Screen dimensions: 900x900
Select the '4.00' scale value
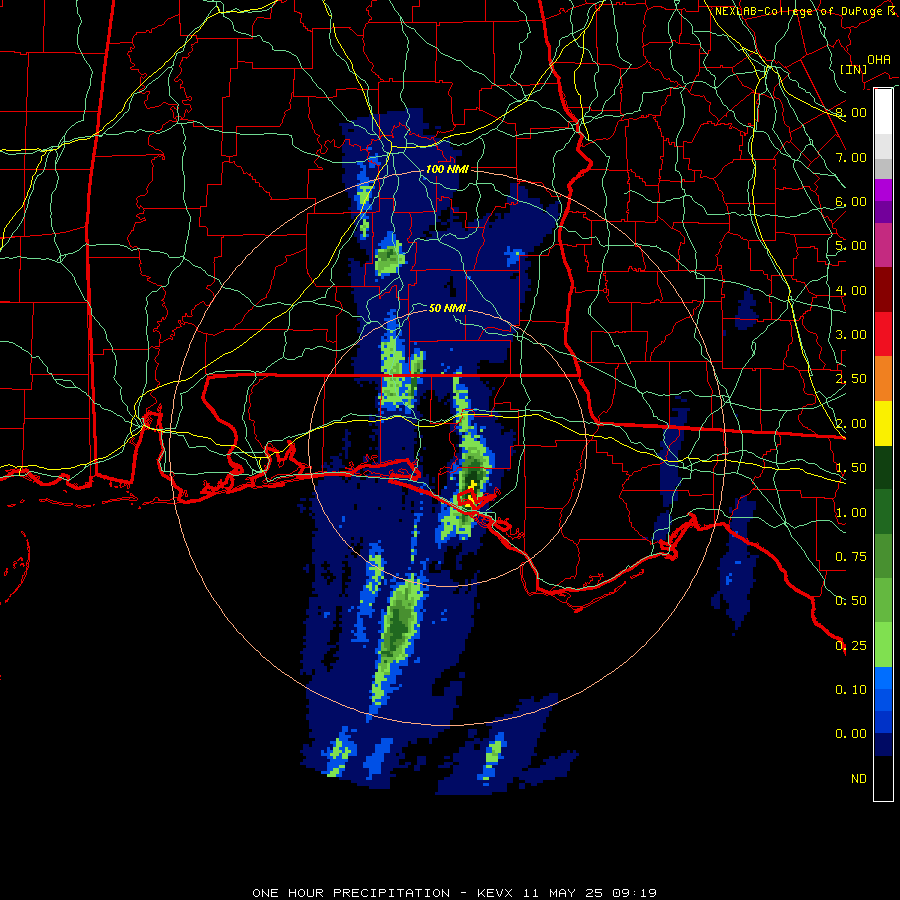(851, 290)
